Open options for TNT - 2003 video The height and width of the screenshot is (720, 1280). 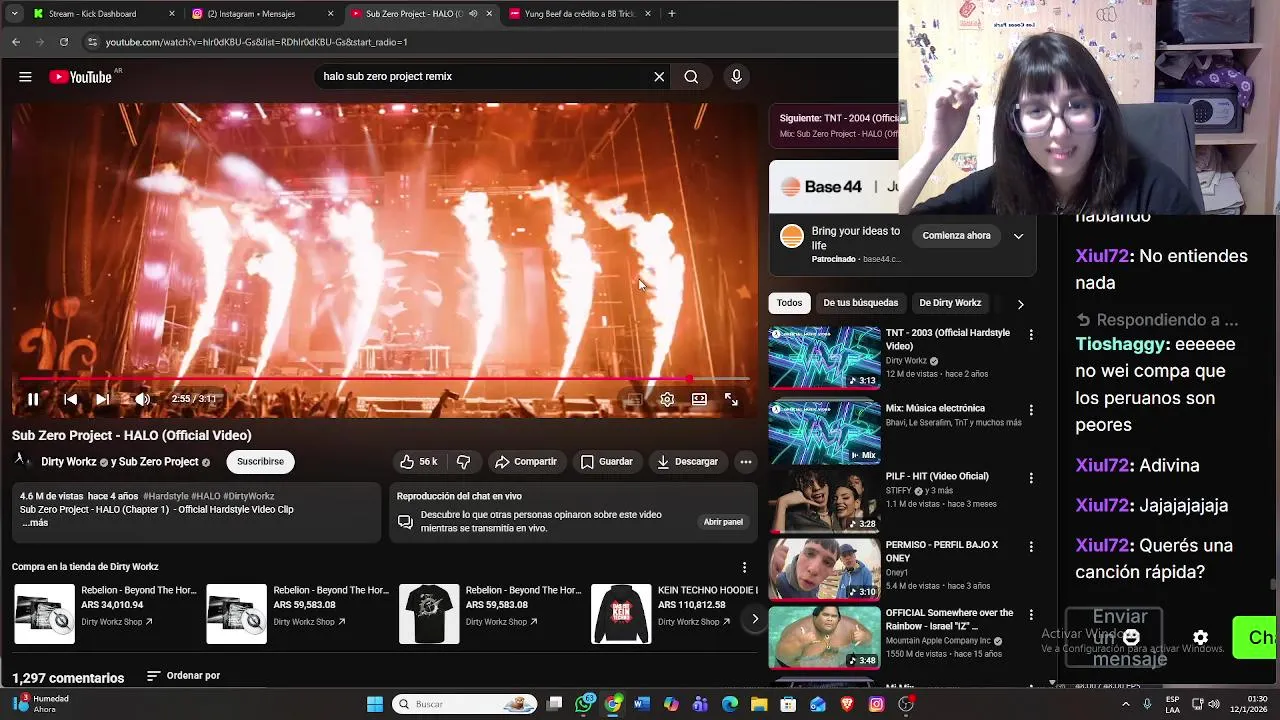tap(1031, 335)
